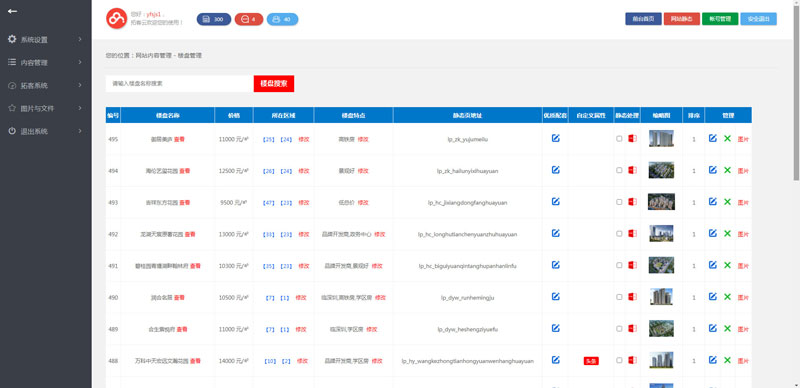800x388 pixels.
Task: Expand 内容管理 sidebar chevron
Action: tap(80, 62)
